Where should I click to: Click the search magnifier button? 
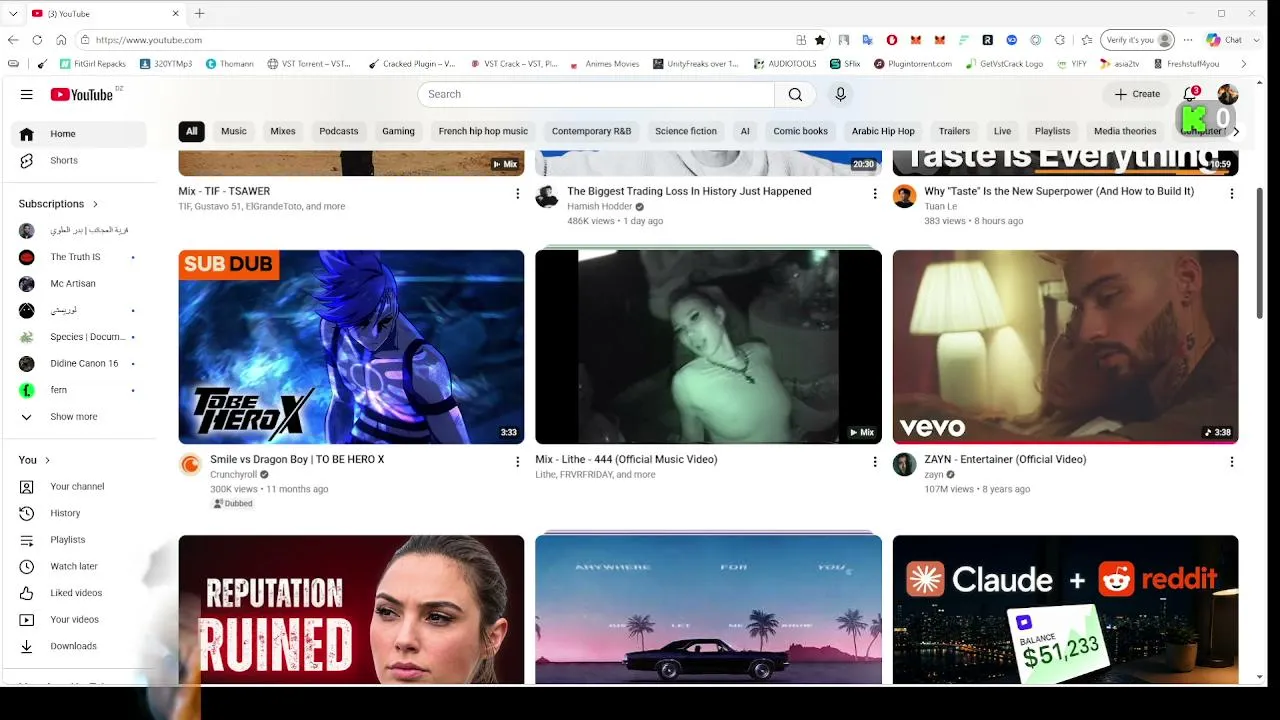[795, 94]
